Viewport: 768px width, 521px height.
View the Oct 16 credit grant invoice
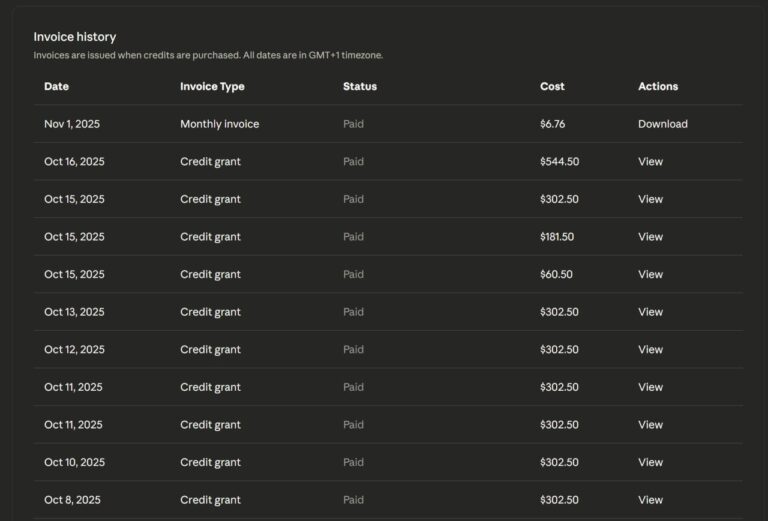(x=650, y=162)
